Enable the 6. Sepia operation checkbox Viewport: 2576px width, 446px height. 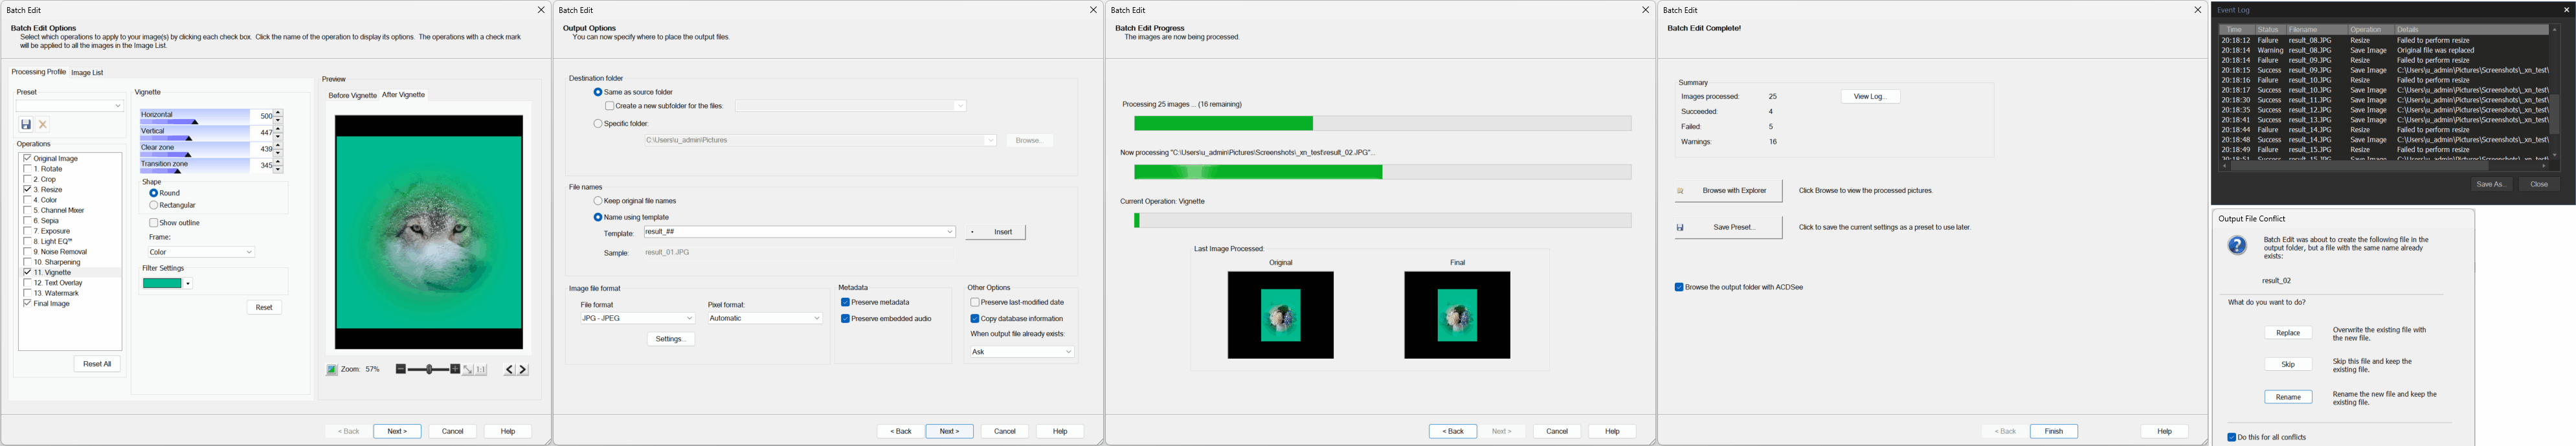27,220
